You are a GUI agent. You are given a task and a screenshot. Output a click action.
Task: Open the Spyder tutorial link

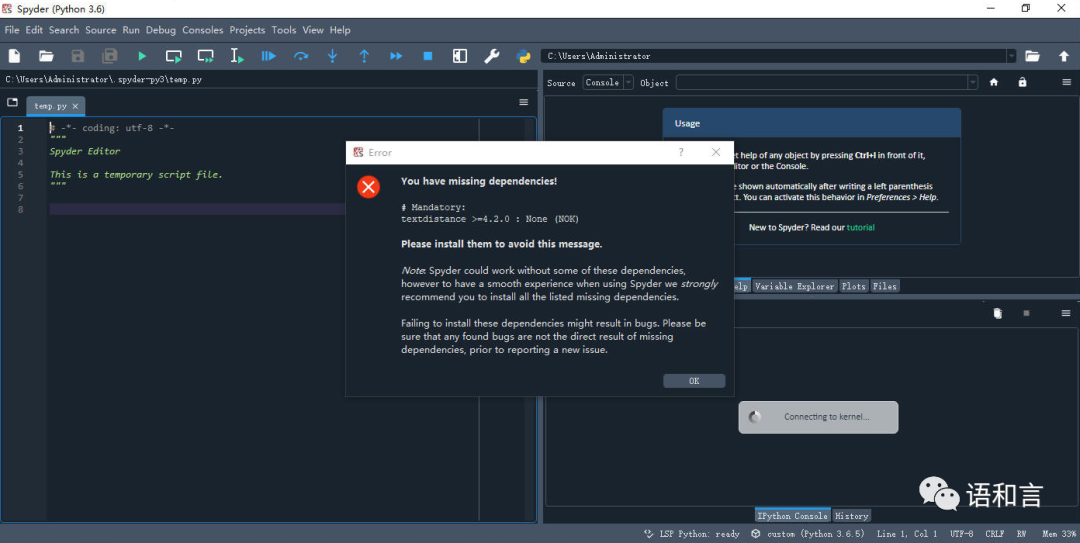click(x=860, y=227)
